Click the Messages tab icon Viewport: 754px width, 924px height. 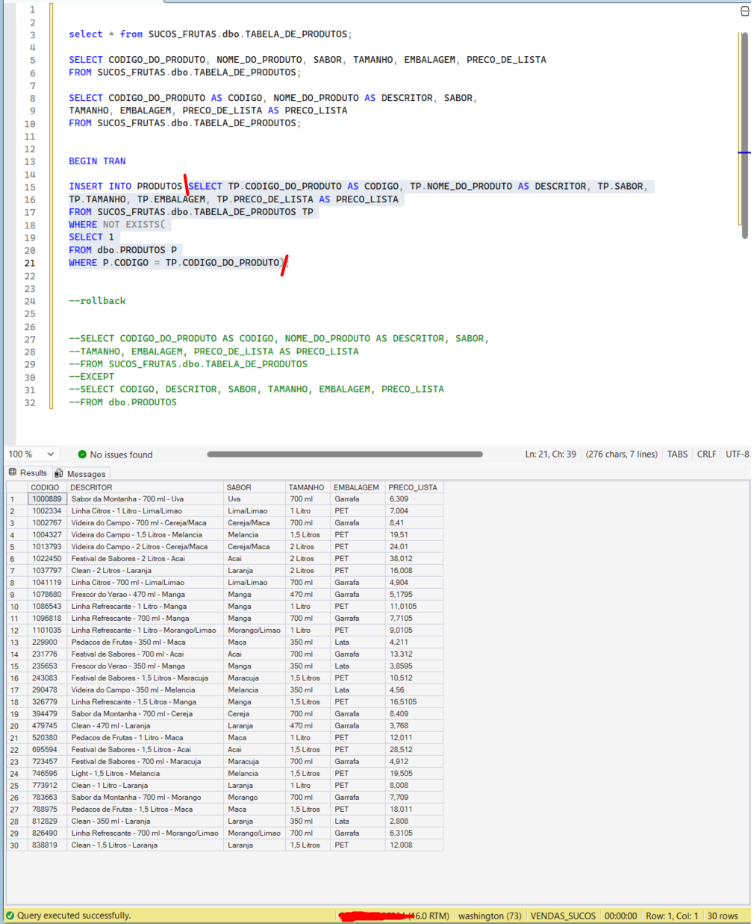(58, 473)
